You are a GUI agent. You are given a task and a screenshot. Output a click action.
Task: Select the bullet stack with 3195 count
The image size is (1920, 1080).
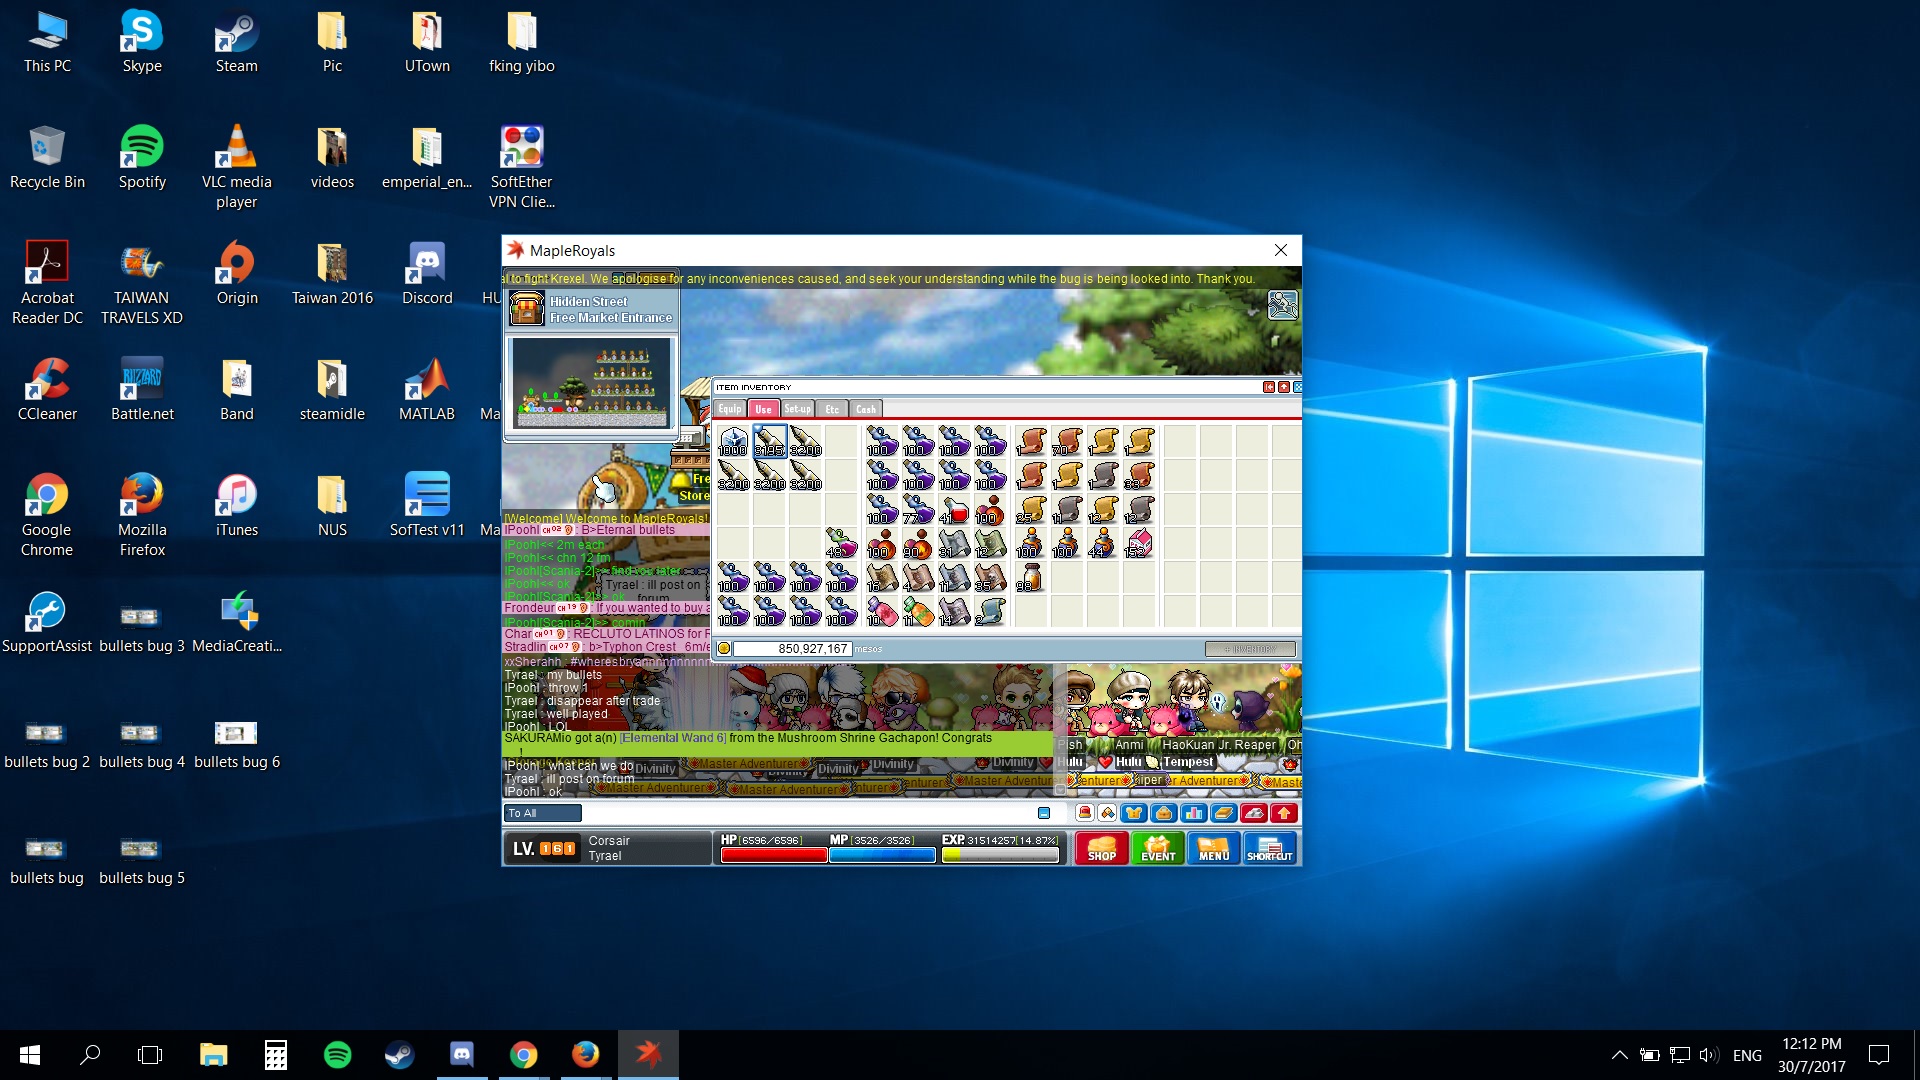point(769,441)
